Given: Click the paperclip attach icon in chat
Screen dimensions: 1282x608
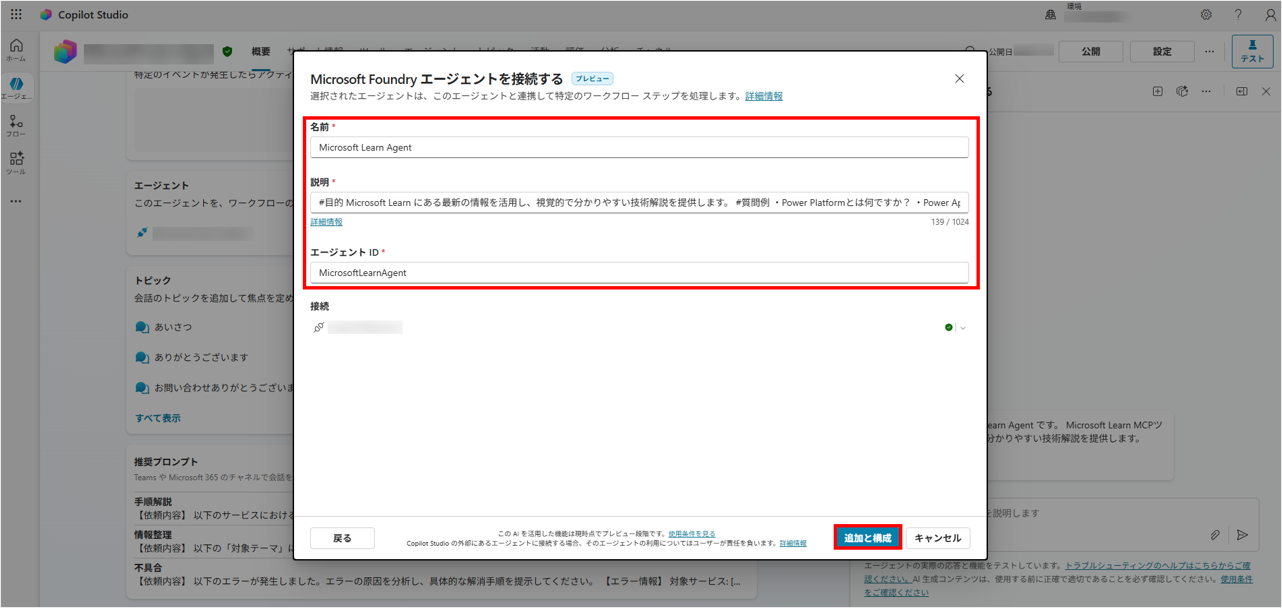Looking at the screenshot, I should click(x=1215, y=536).
